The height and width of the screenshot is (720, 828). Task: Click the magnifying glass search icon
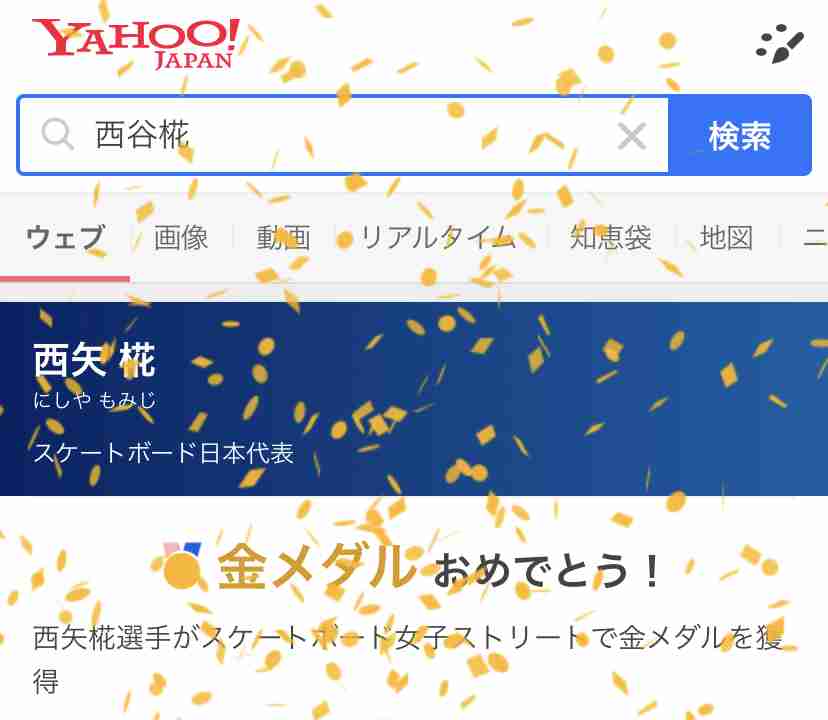pyautogui.click(x=57, y=134)
